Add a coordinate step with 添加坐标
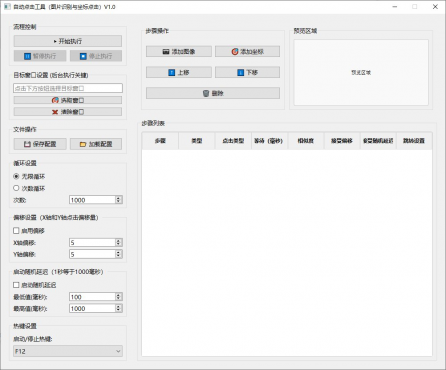 tap(247, 51)
